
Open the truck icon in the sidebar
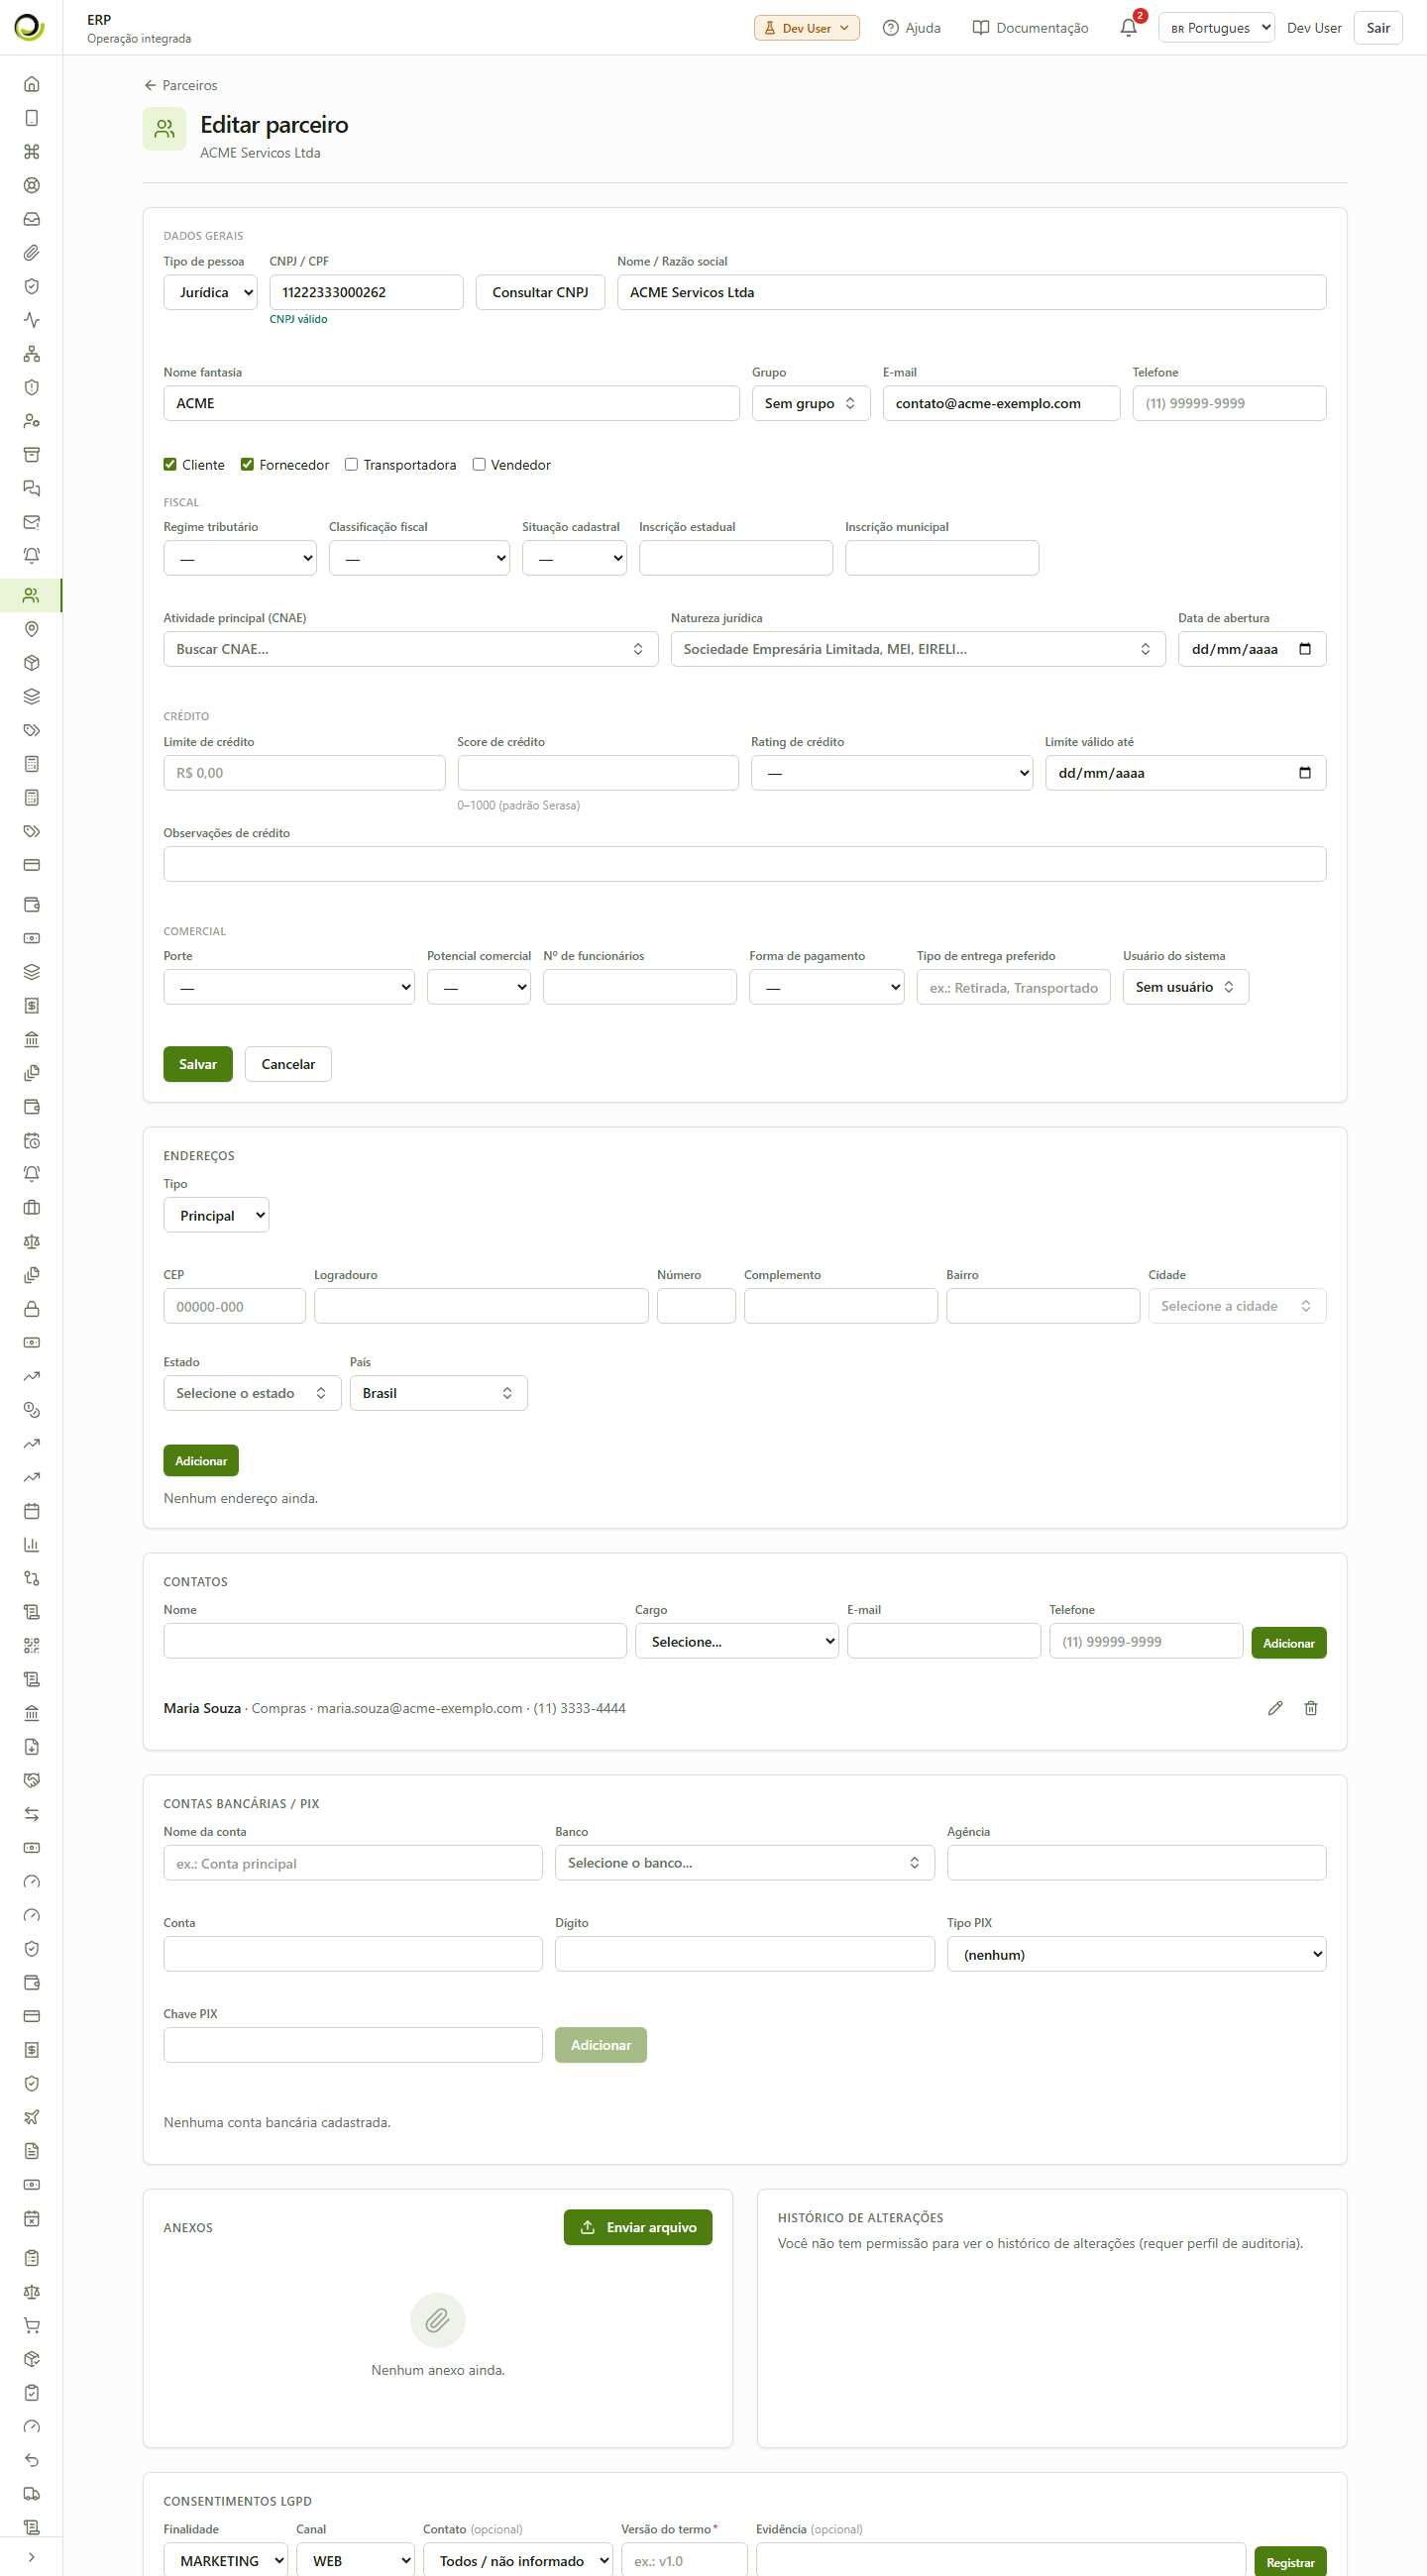(x=32, y=2494)
